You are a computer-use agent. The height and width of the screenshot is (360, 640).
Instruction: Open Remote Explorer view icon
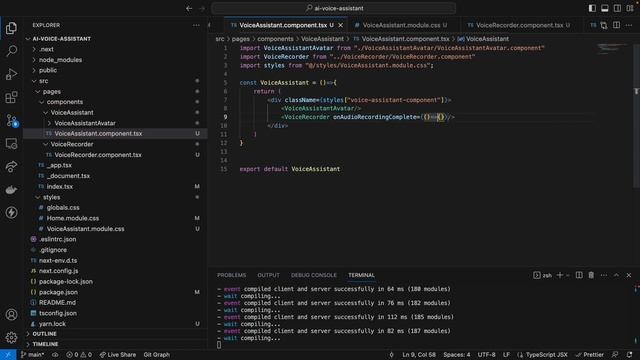(11, 144)
